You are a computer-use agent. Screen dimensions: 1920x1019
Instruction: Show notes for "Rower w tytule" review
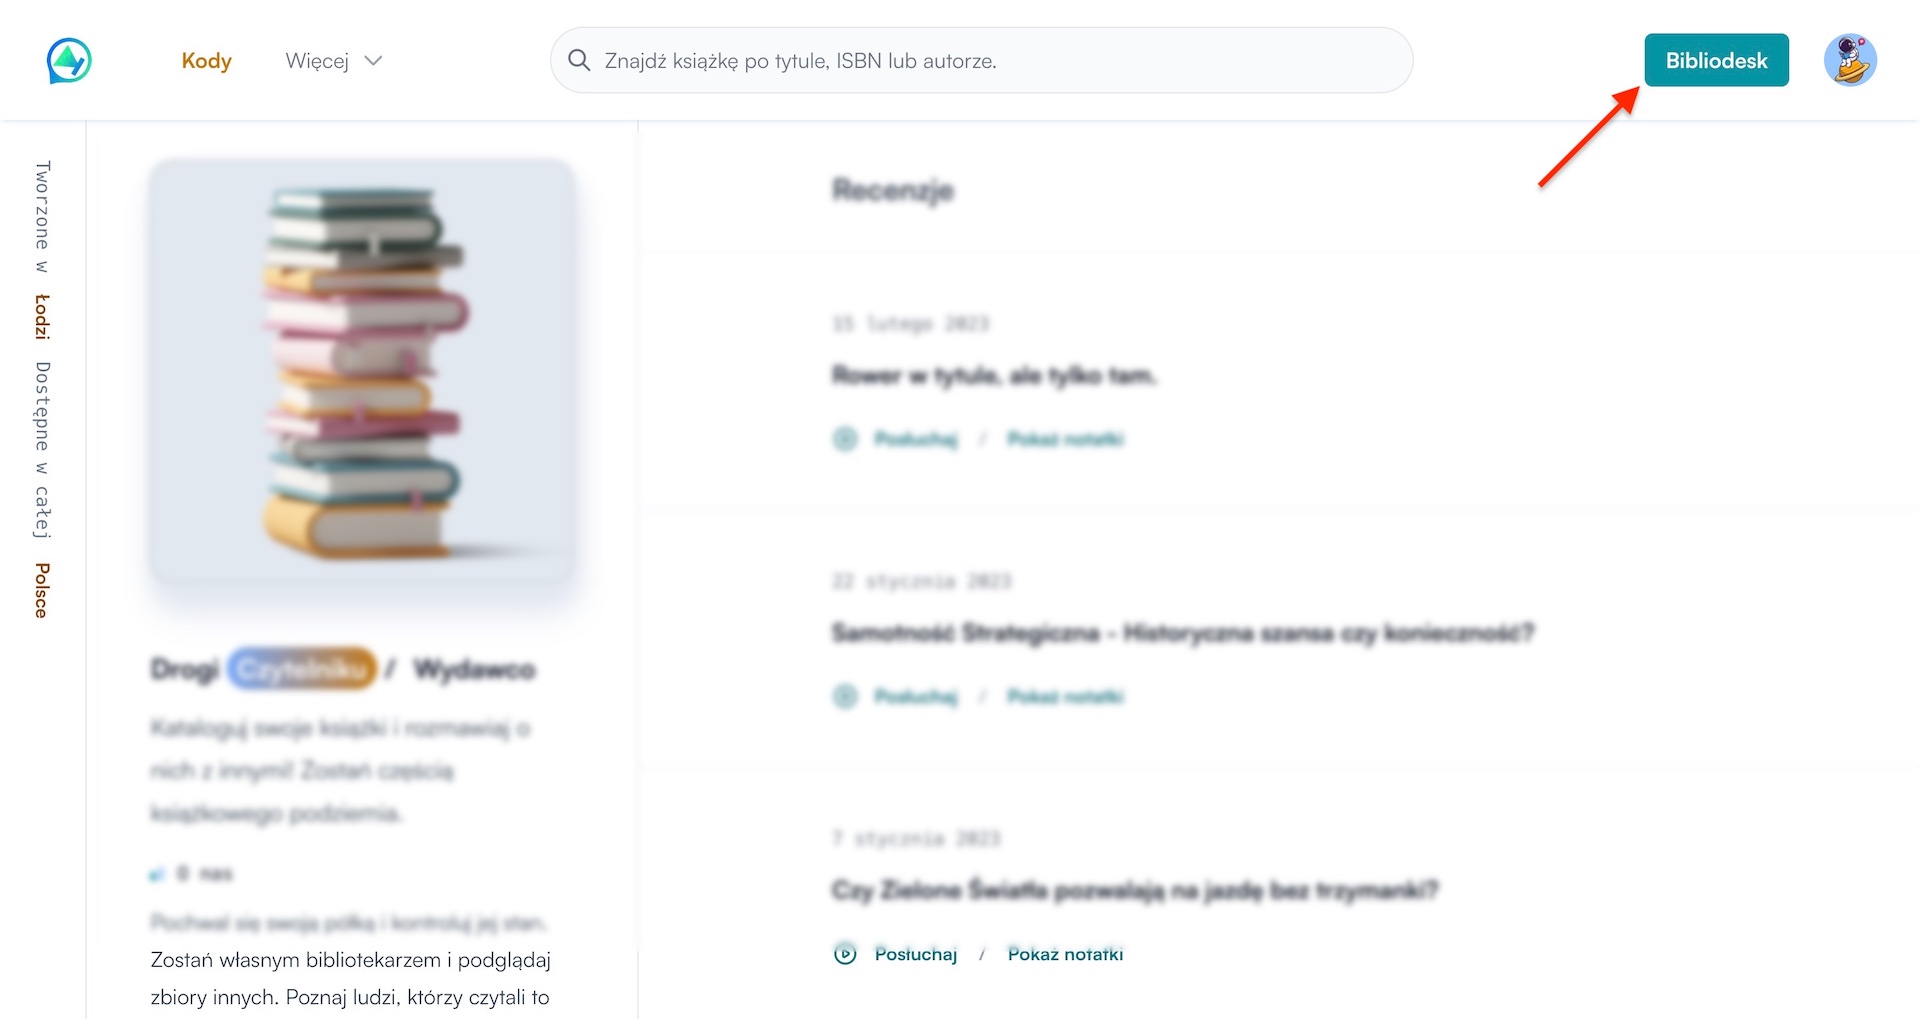pyautogui.click(x=1065, y=439)
